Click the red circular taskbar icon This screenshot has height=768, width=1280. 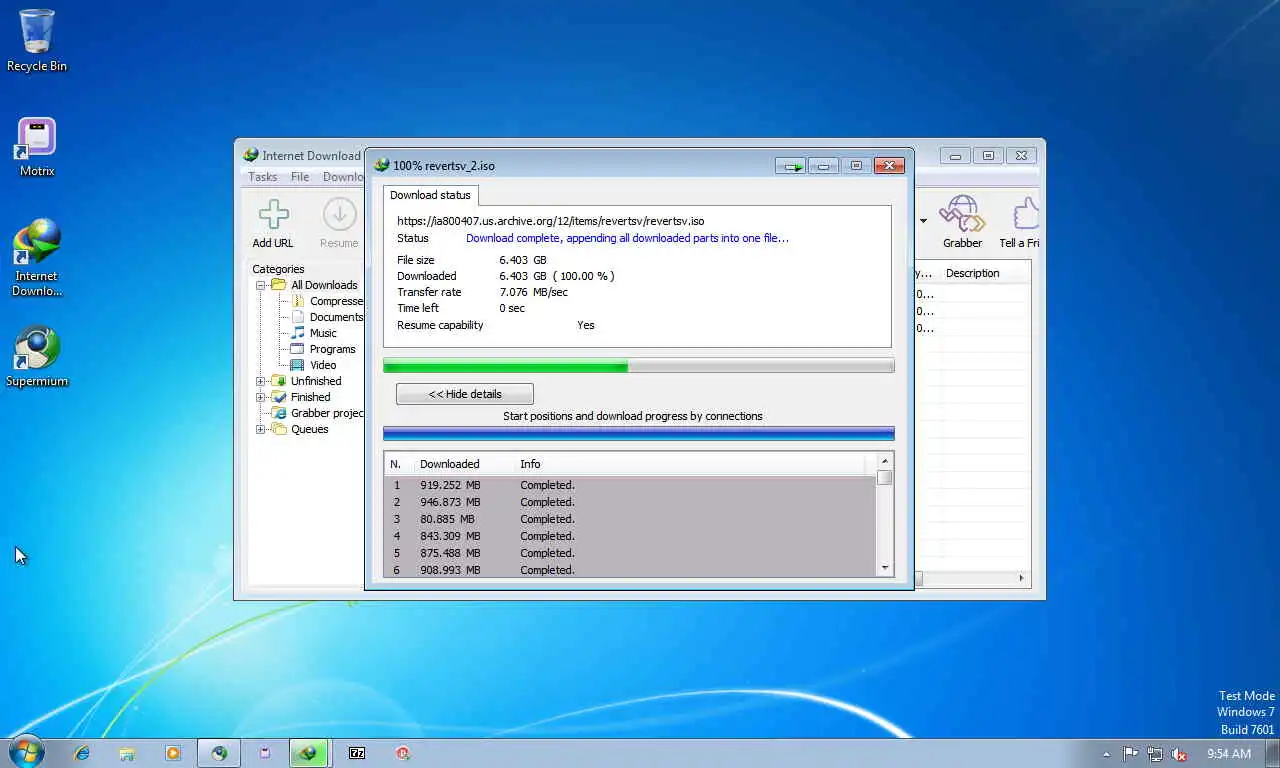[402, 753]
